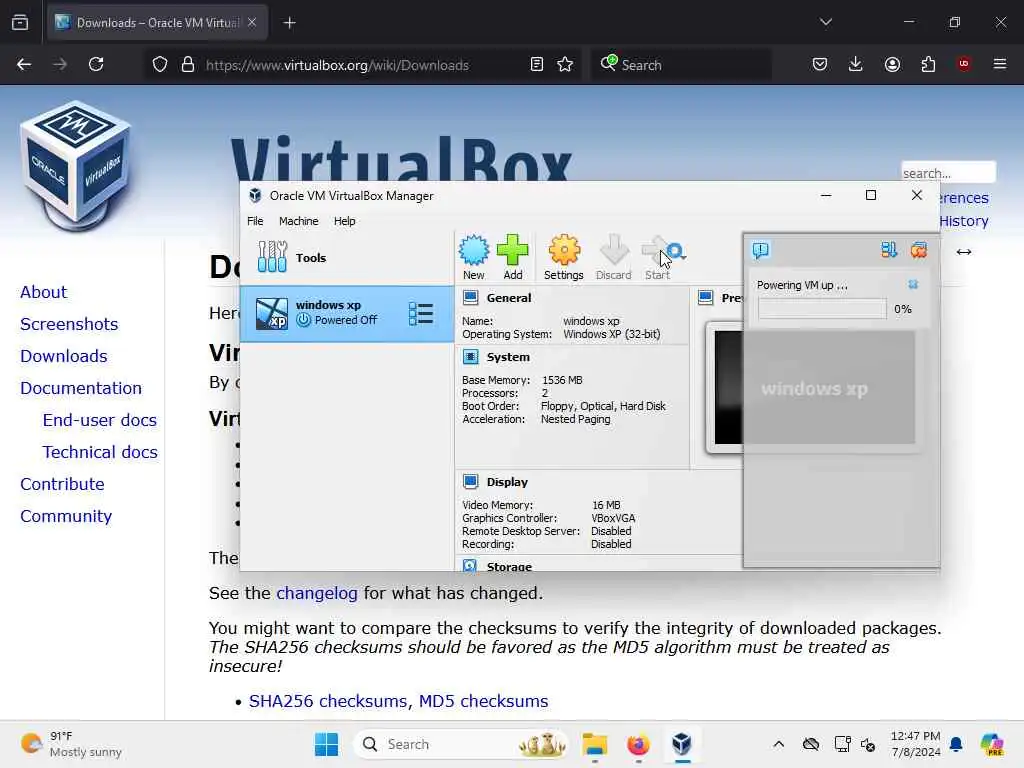Click the notification center speech bubble icon

(761, 250)
